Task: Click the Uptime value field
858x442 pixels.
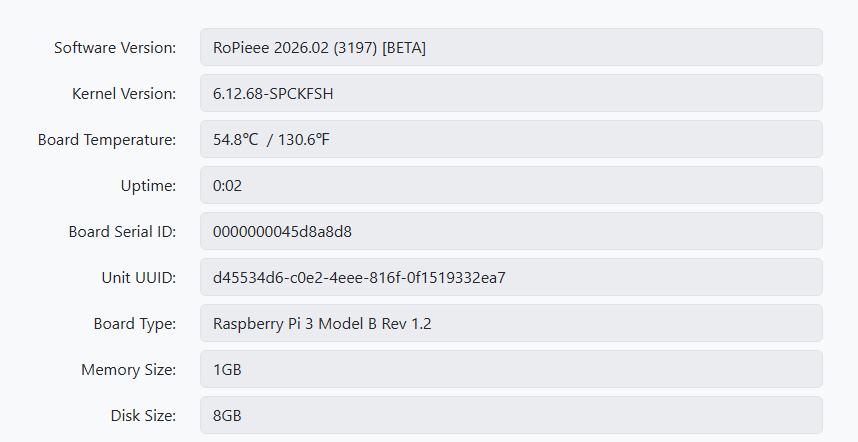Action: point(510,185)
